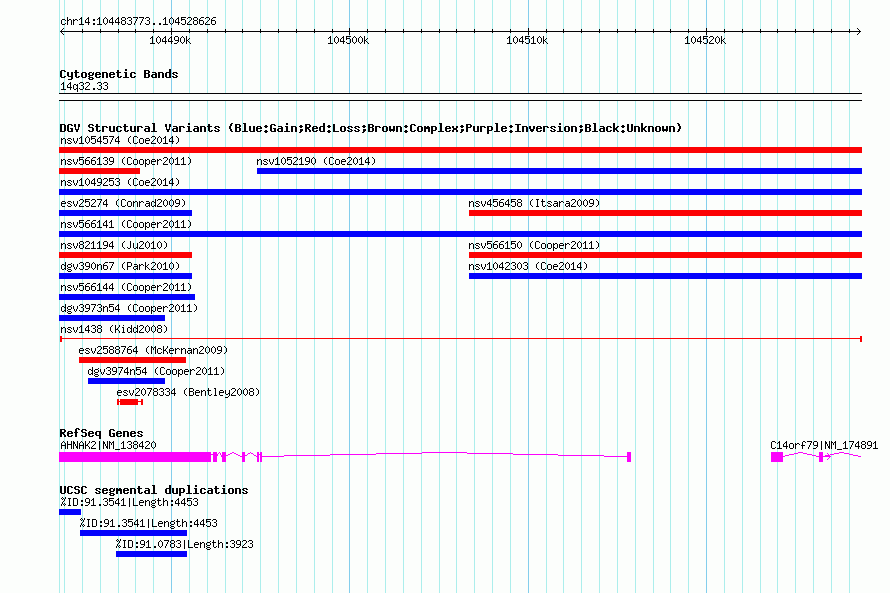Click the first segmental duplication blue bar
The image size is (890, 593).
coord(70,512)
